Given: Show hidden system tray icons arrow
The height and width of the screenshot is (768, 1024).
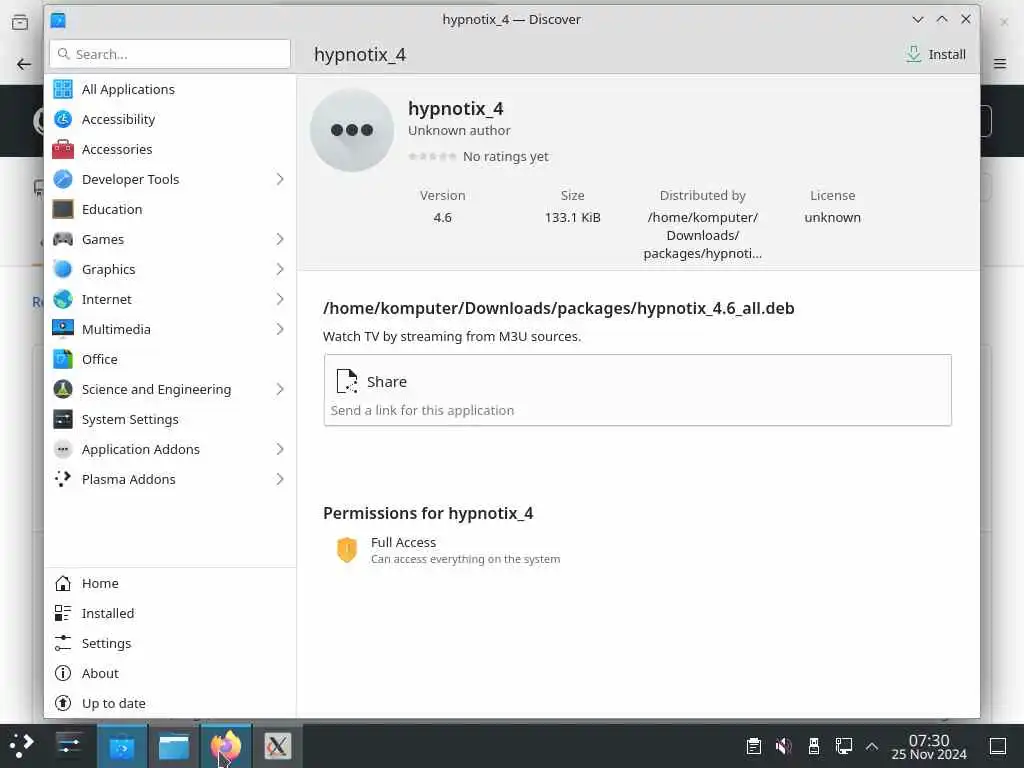Looking at the screenshot, I should click(x=872, y=746).
